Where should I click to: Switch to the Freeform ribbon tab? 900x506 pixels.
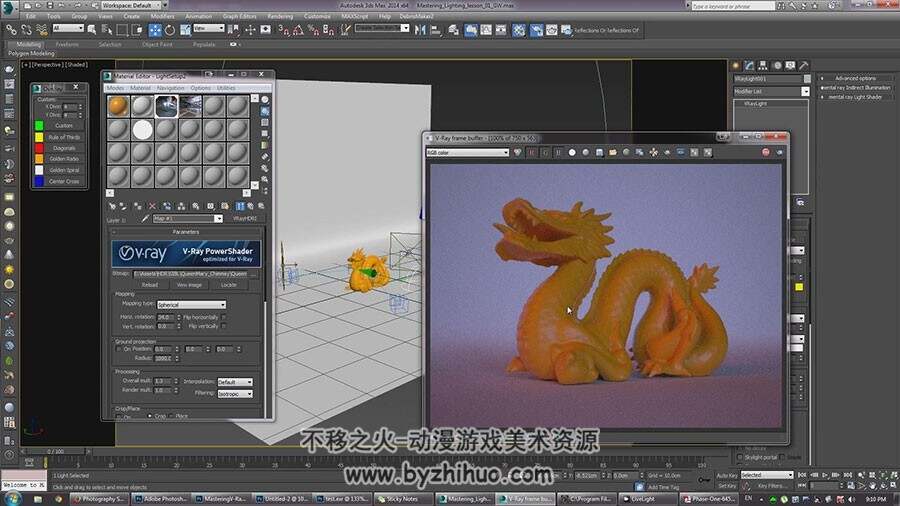coord(67,44)
